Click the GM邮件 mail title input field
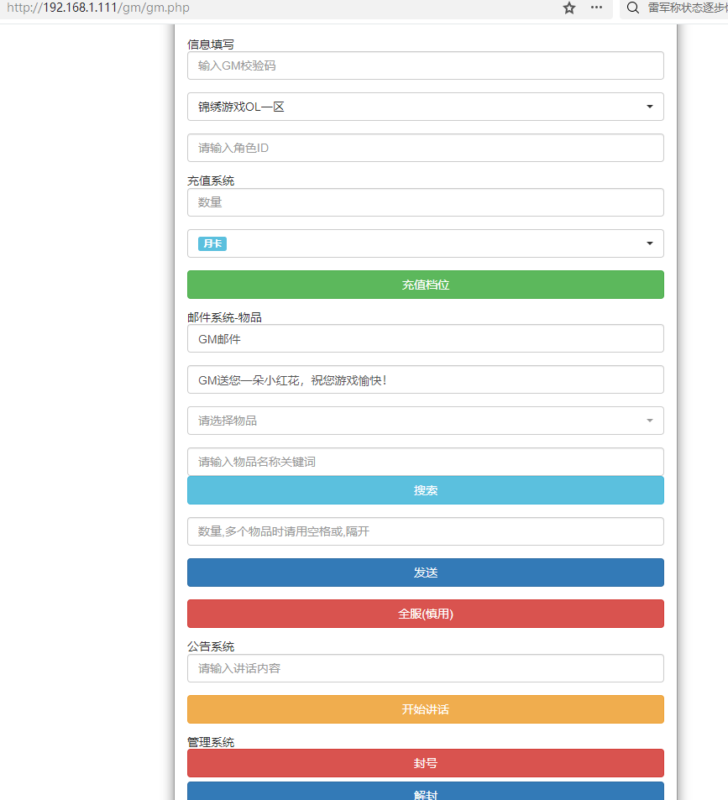 point(425,338)
